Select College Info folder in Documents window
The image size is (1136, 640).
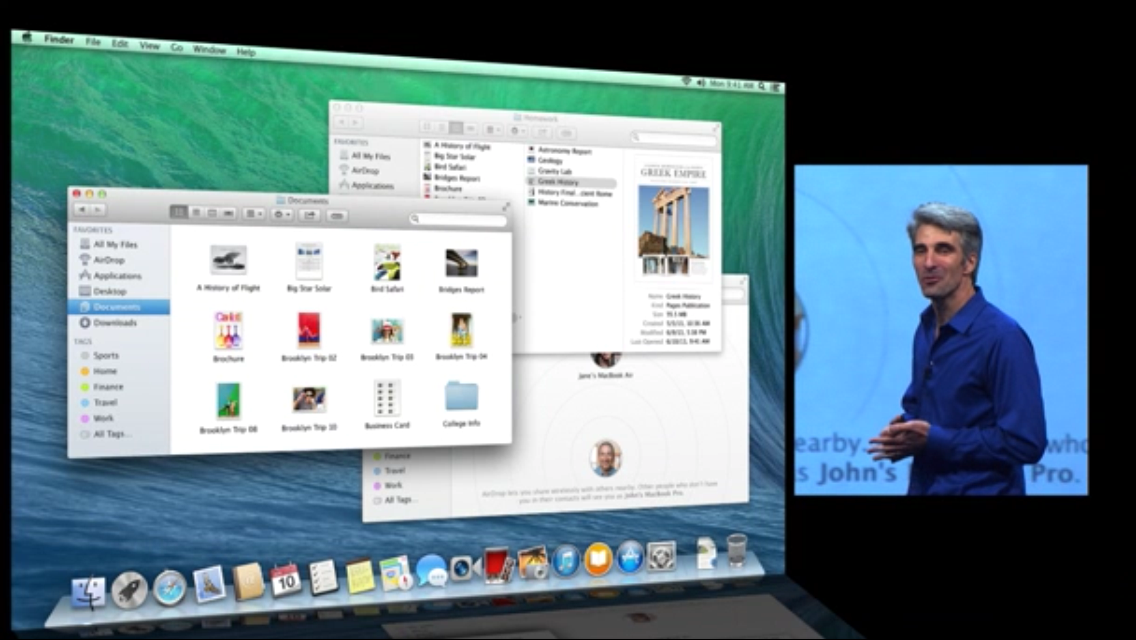coord(462,396)
